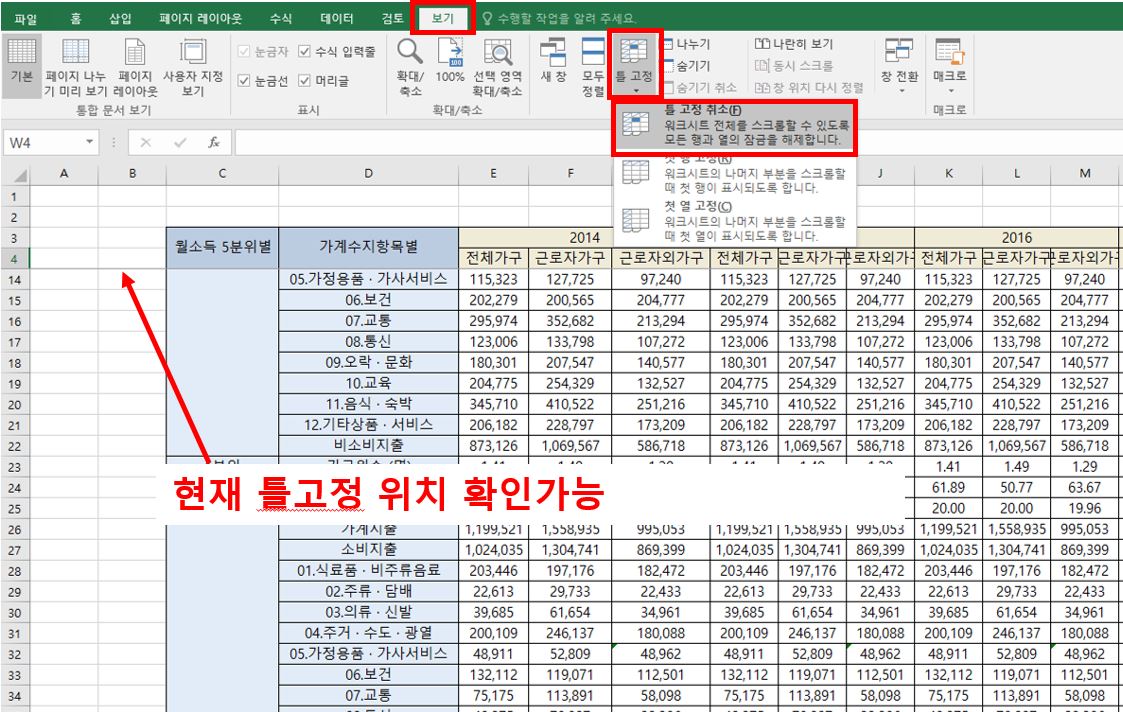The image size is (1123, 712).
Task: Open the 삽입 tab
Action: pos(120,19)
